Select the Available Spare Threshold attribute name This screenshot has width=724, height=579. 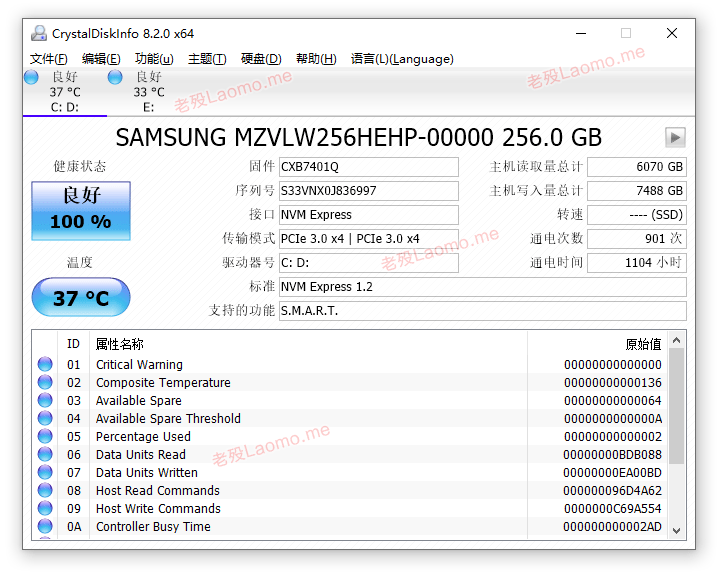168,419
